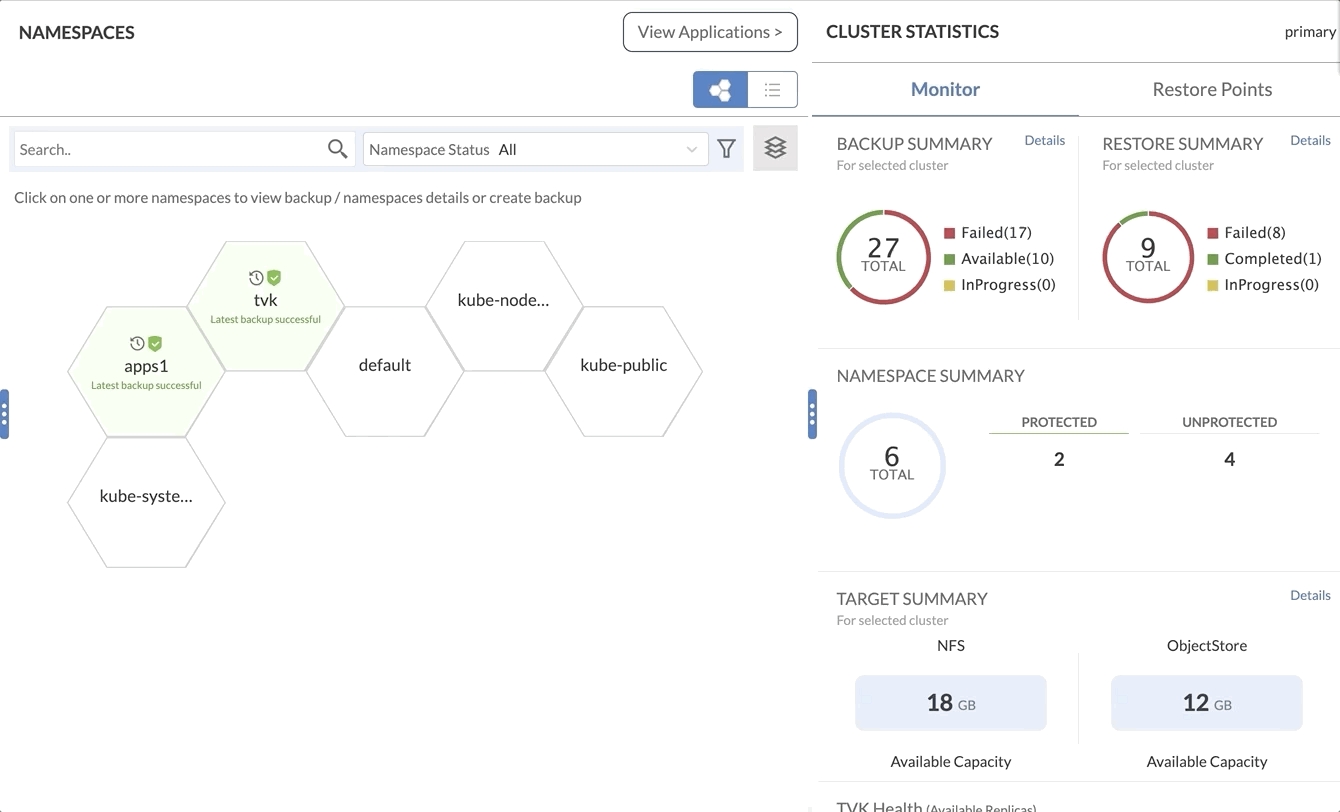Open Backup Summary Details link
Image resolution: width=1340 pixels, height=812 pixels.
click(x=1044, y=141)
